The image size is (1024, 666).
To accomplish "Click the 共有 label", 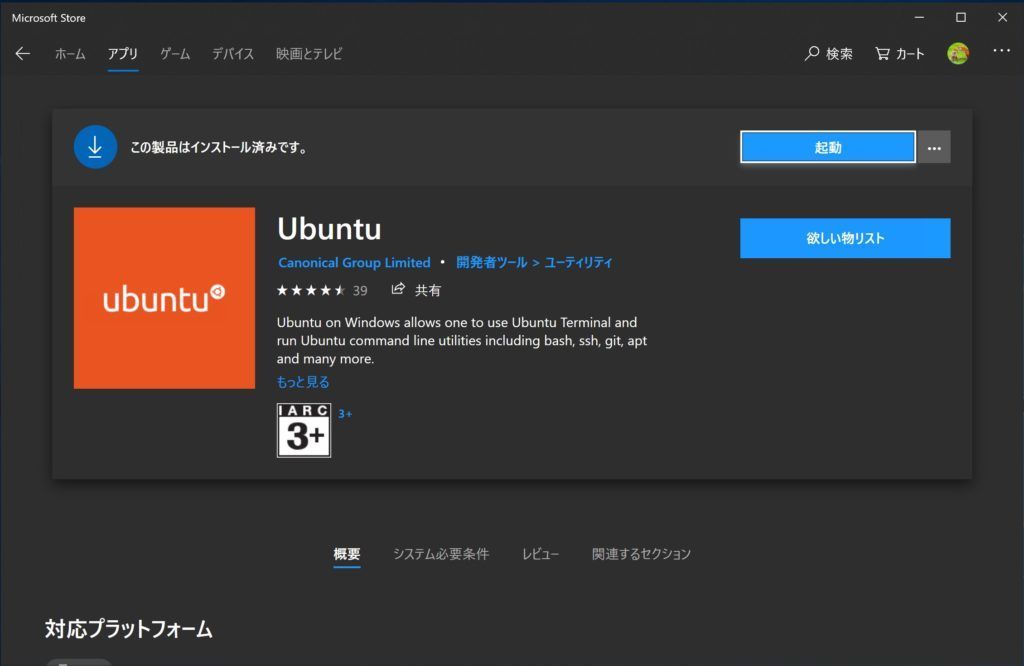I will point(428,291).
